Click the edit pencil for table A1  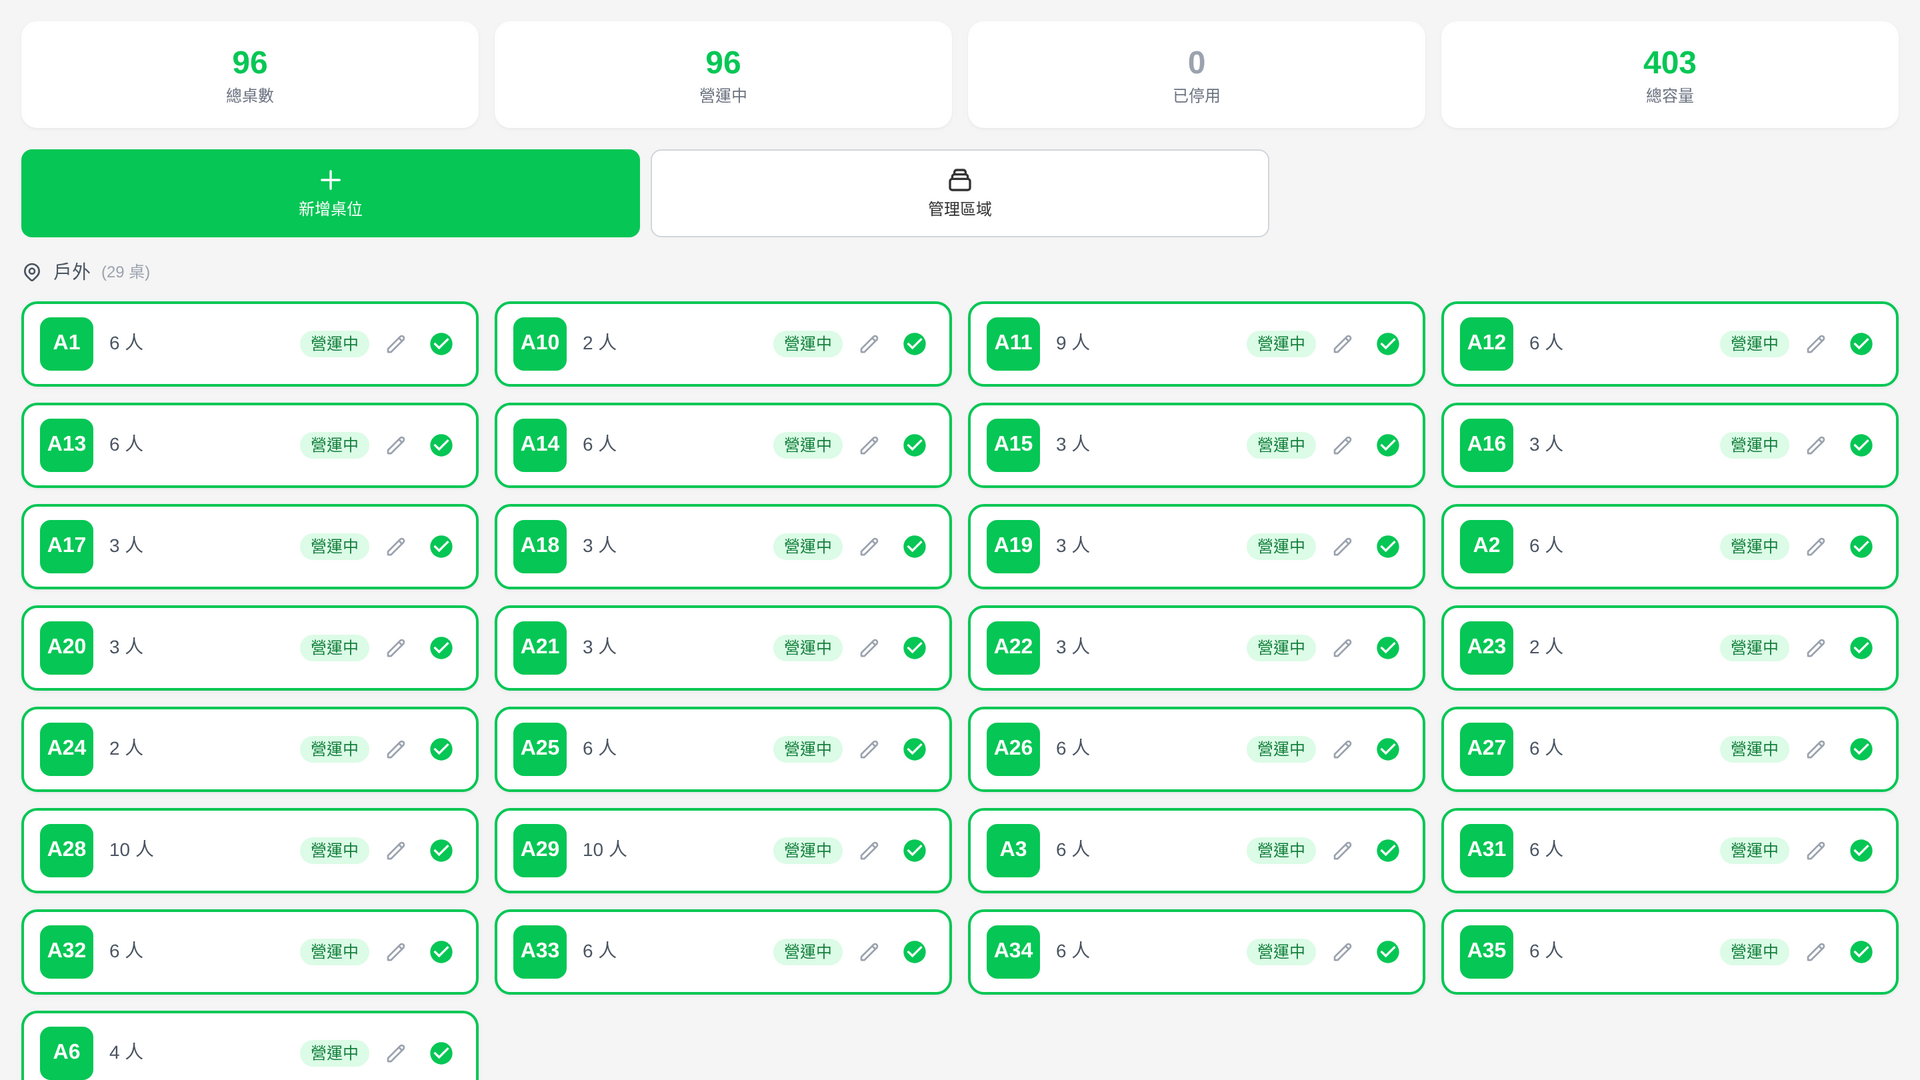click(396, 344)
